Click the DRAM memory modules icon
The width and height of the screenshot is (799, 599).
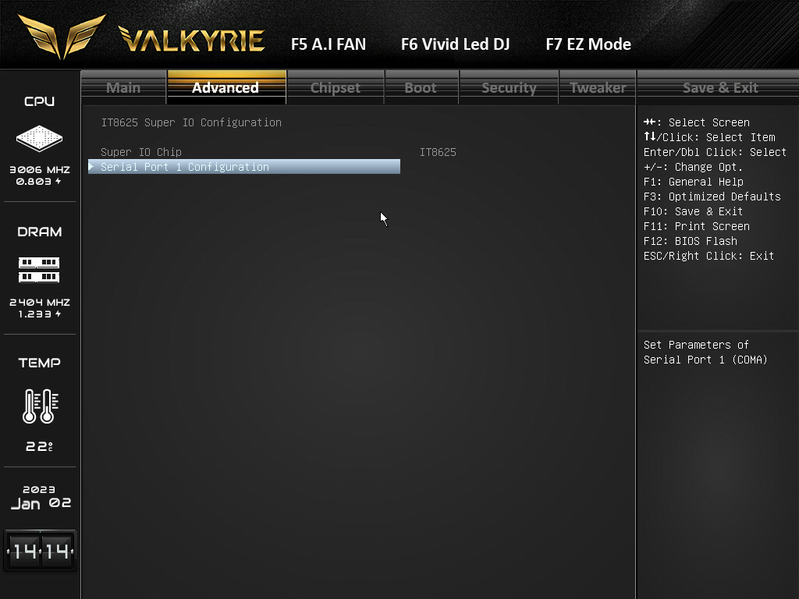[39, 269]
